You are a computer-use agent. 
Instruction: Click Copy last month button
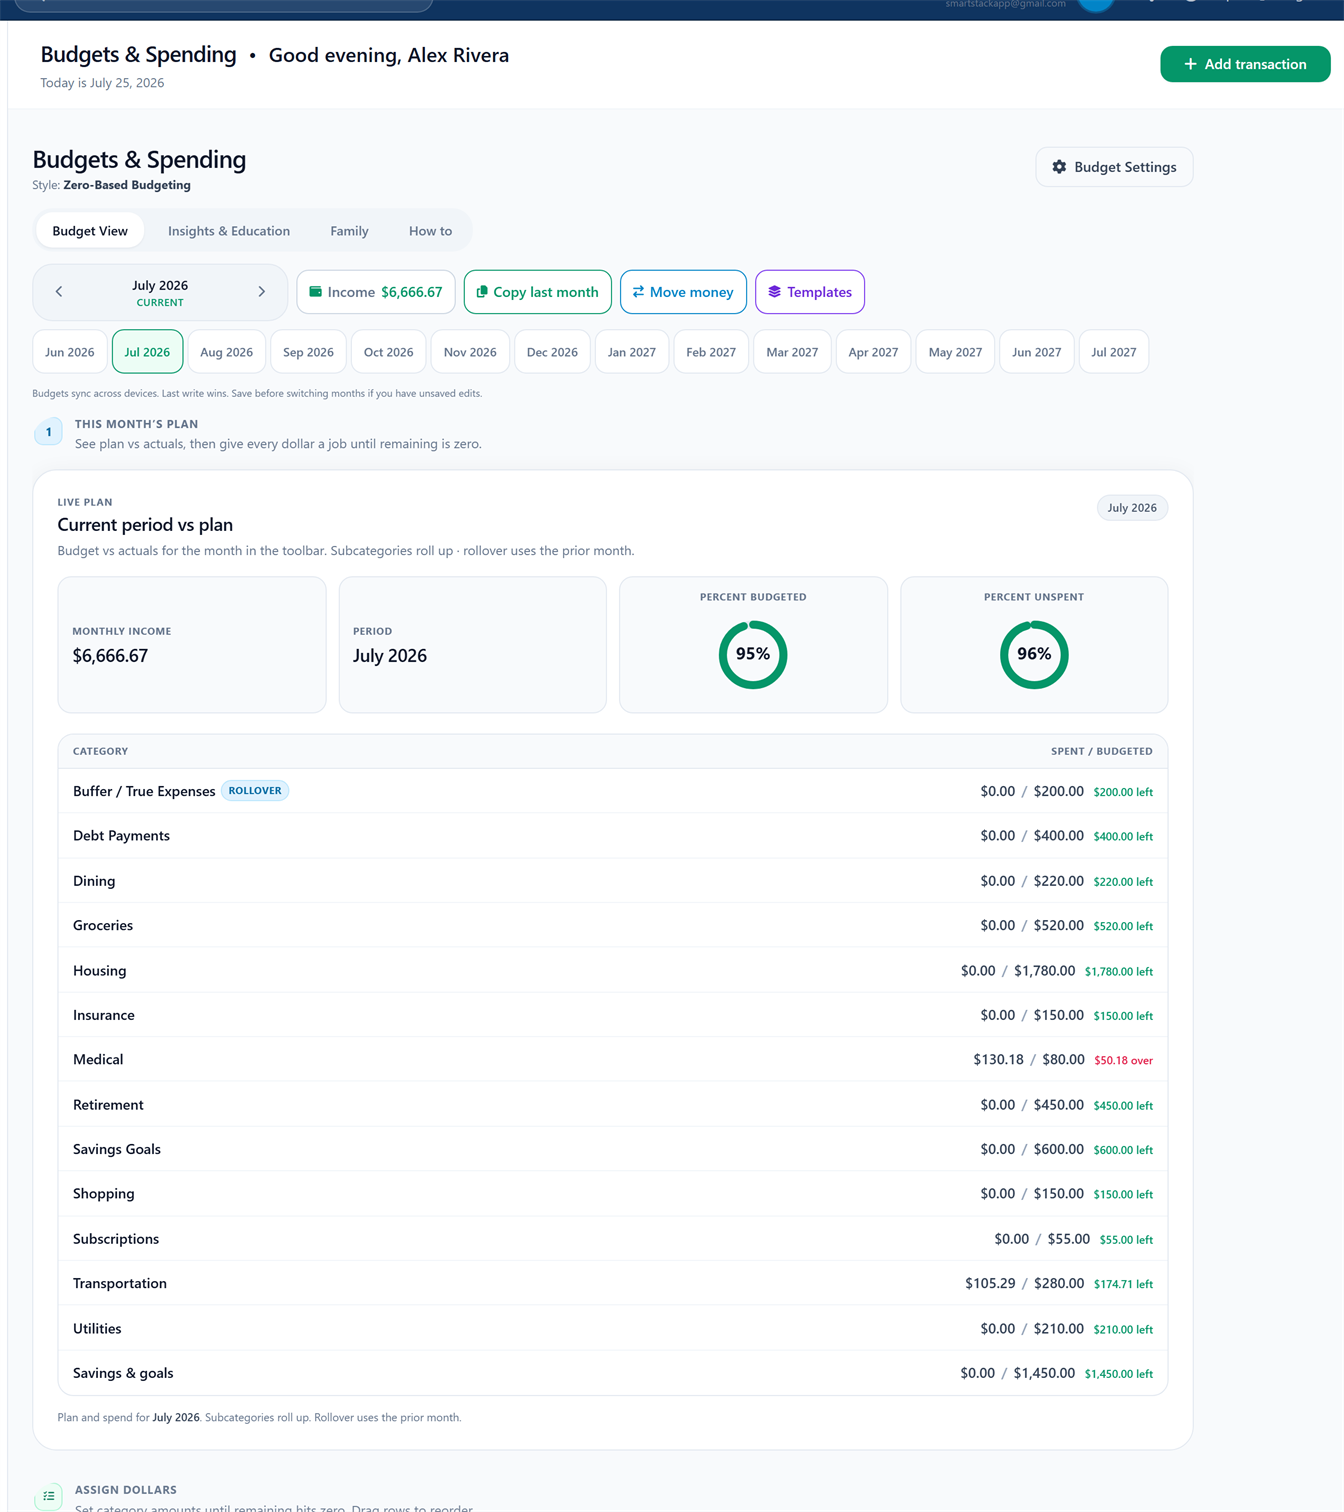(538, 292)
